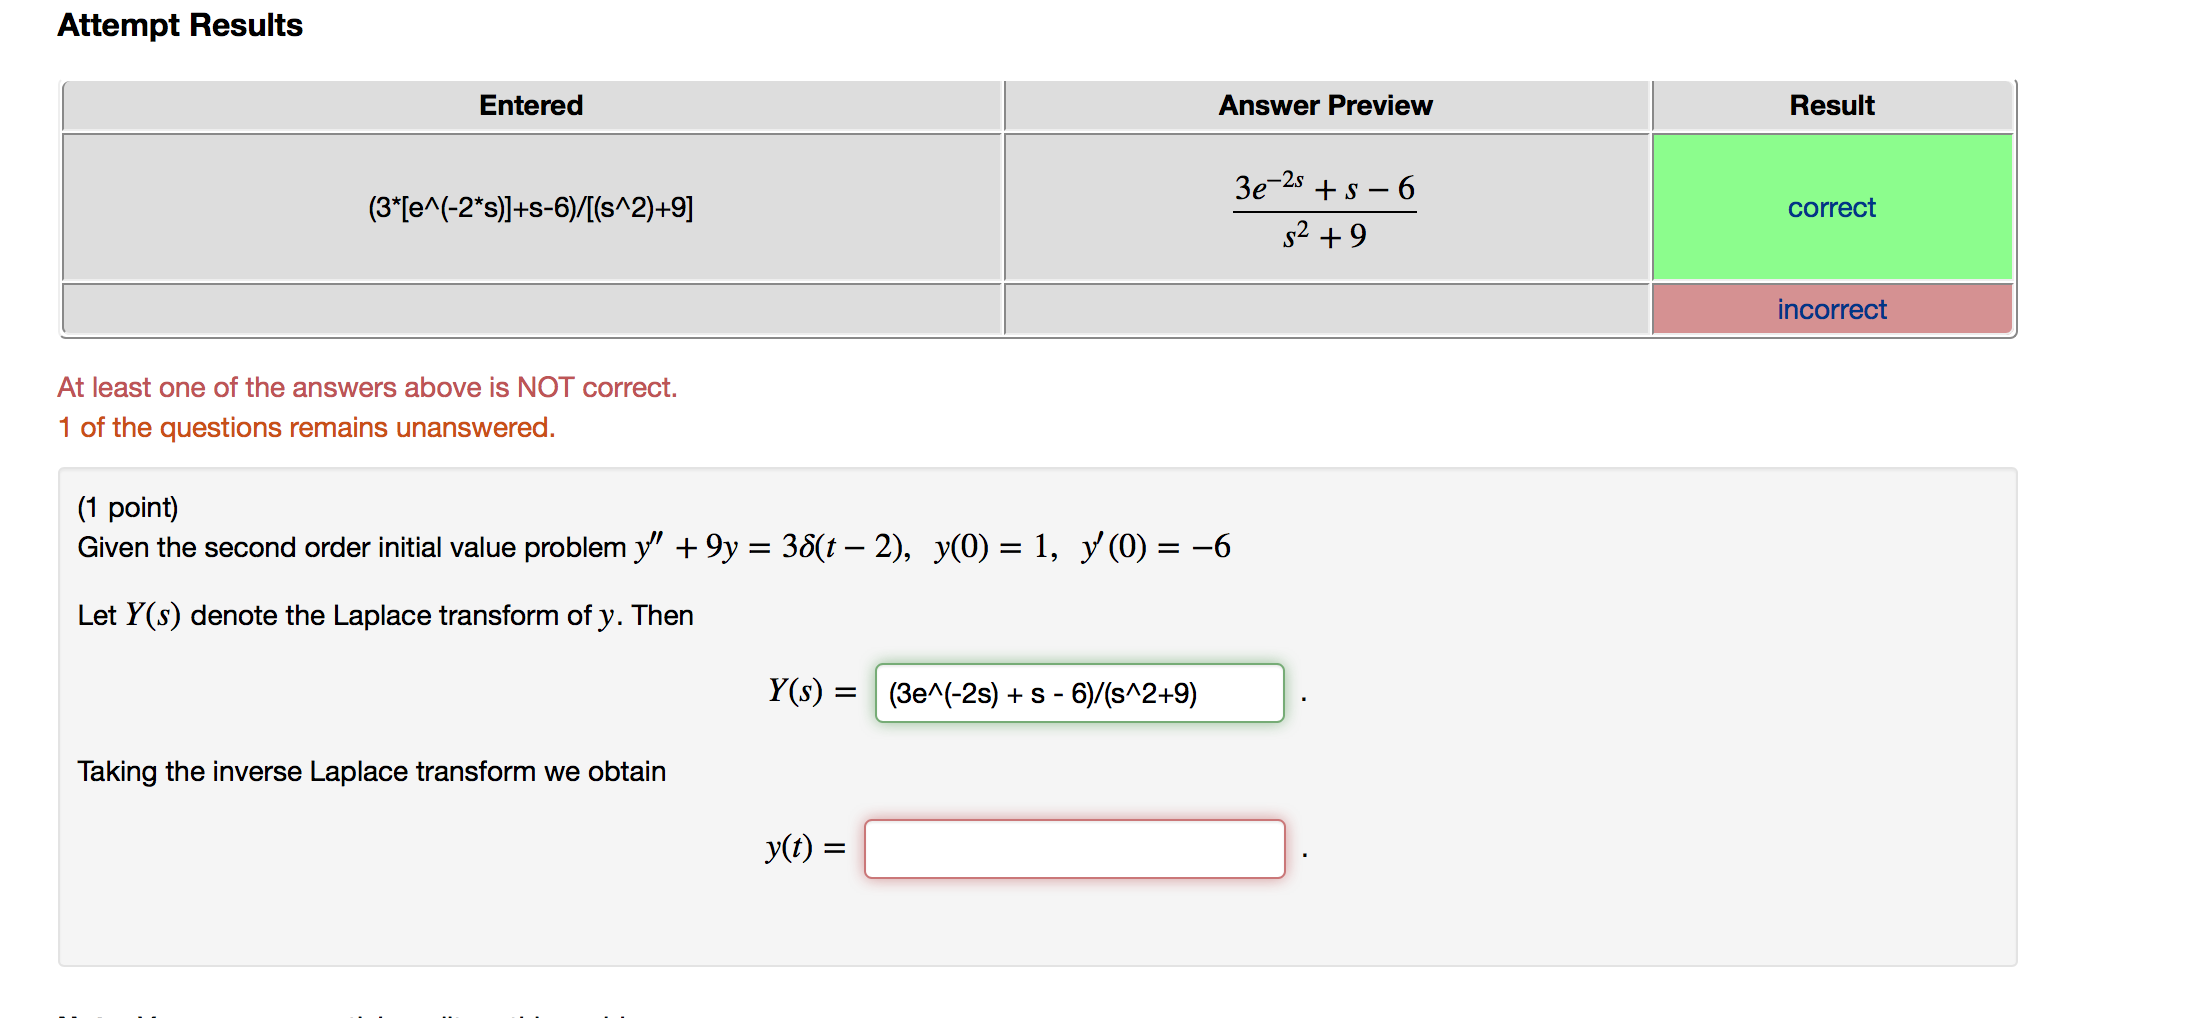The width and height of the screenshot is (2192, 1018).
Task: Click the Result column header
Action: click(1831, 105)
